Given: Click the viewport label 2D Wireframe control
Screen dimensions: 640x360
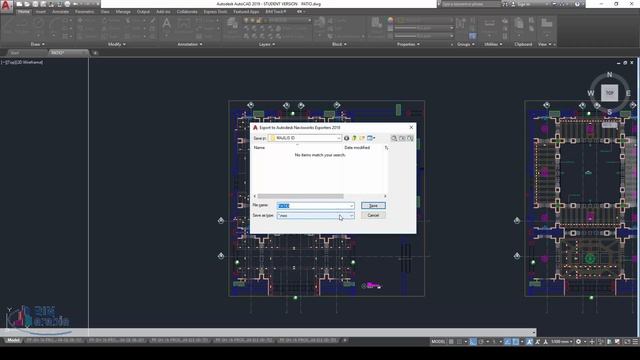Looking at the screenshot, I should (31, 62).
